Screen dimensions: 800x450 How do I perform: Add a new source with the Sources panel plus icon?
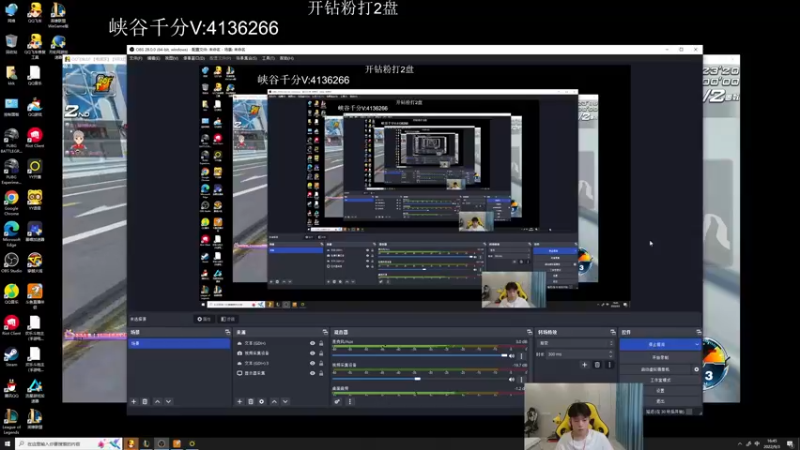click(x=239, y=402)
